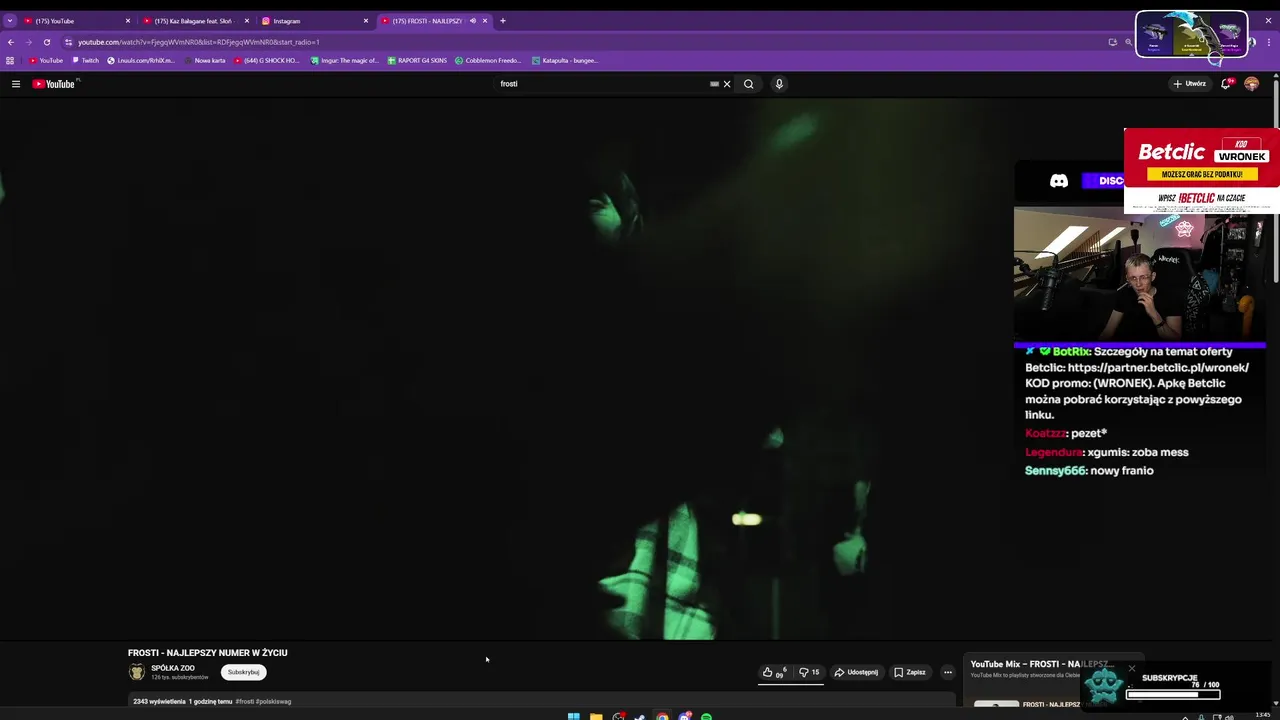The width and height of the screenshot is (1280, 720).
Task: Click the Discord icon on stream overlay
Action: click(x=1058, y=181)
